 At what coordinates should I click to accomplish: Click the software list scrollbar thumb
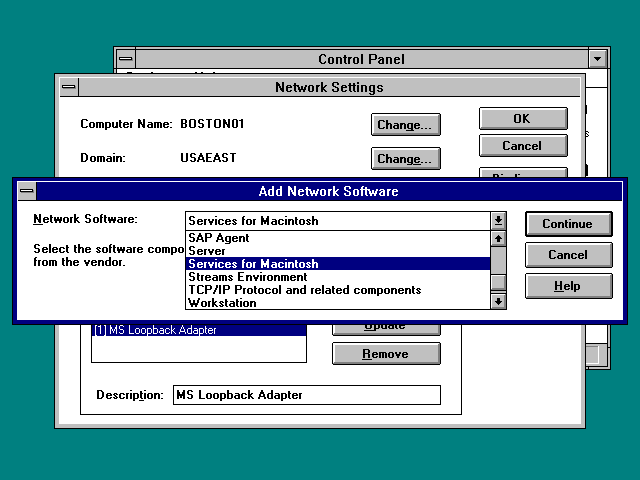498,282
